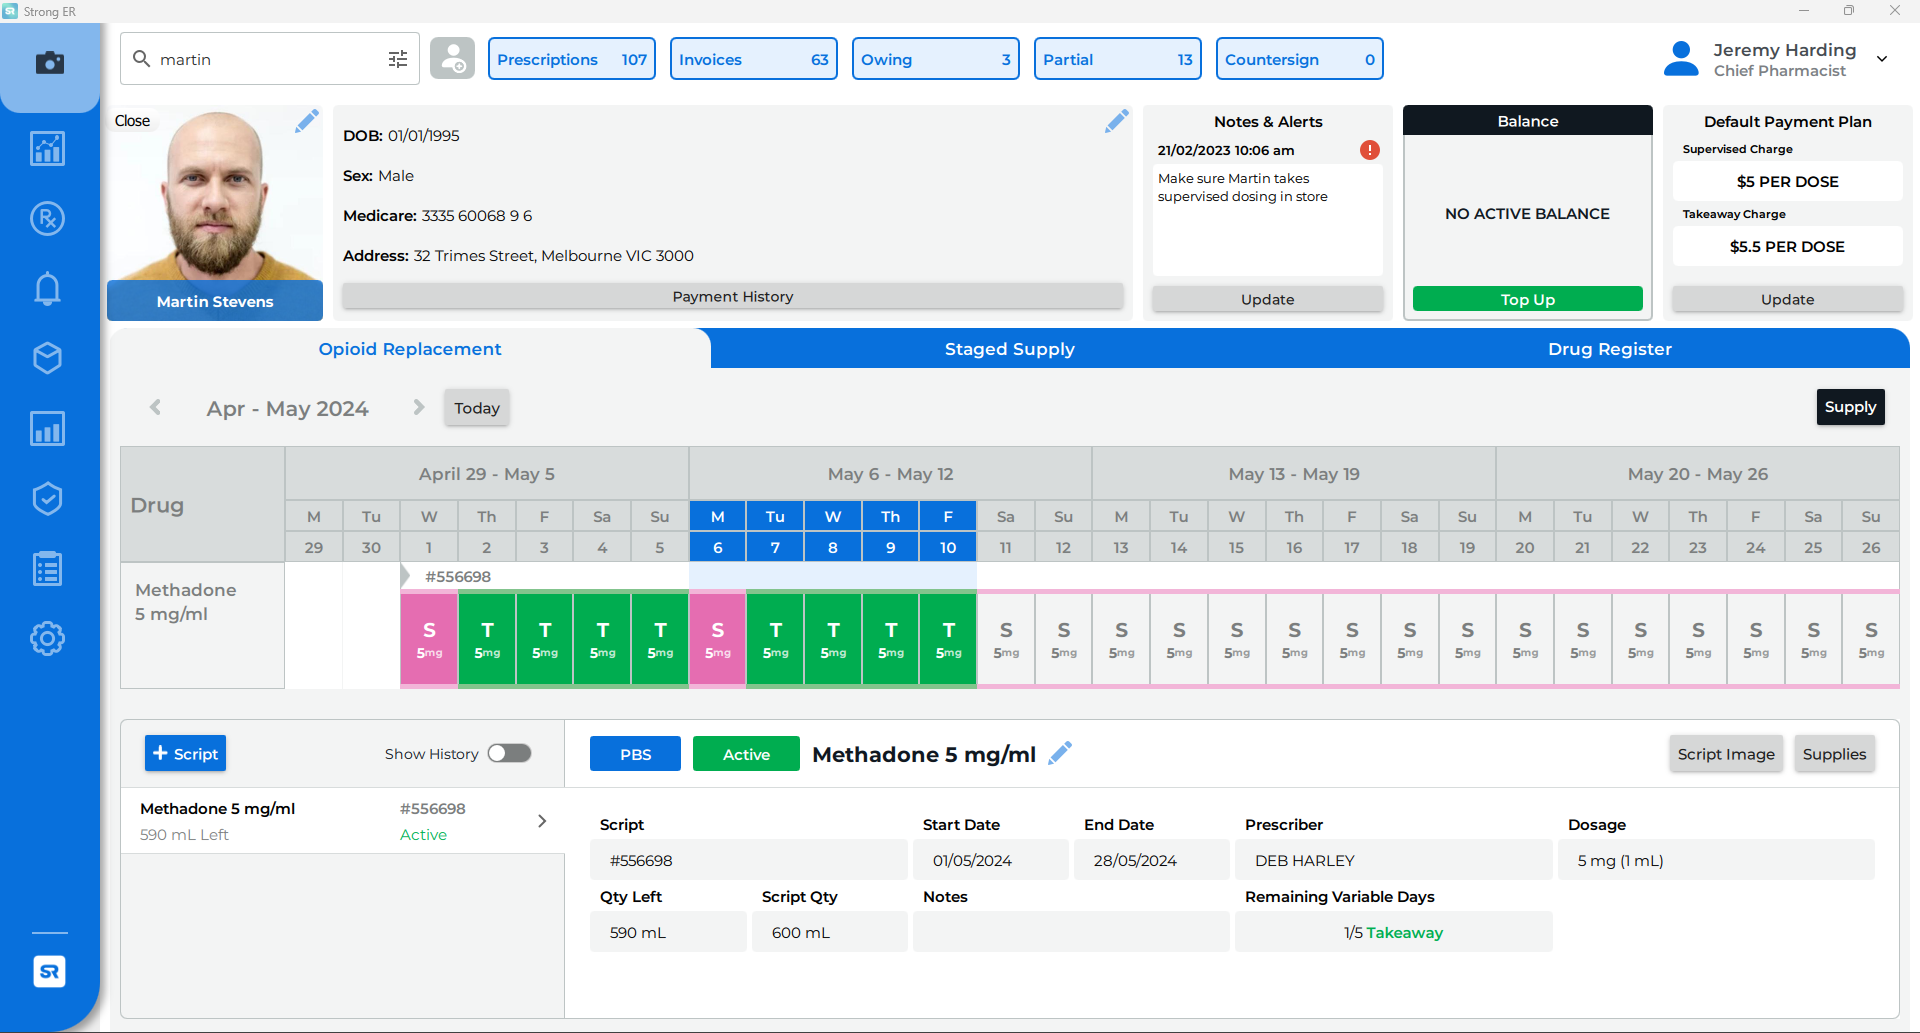Viewport: 1920px width, 1033px height.
Task: Advance calendar to next period with right arrow
Action: [x=418, y=407]
